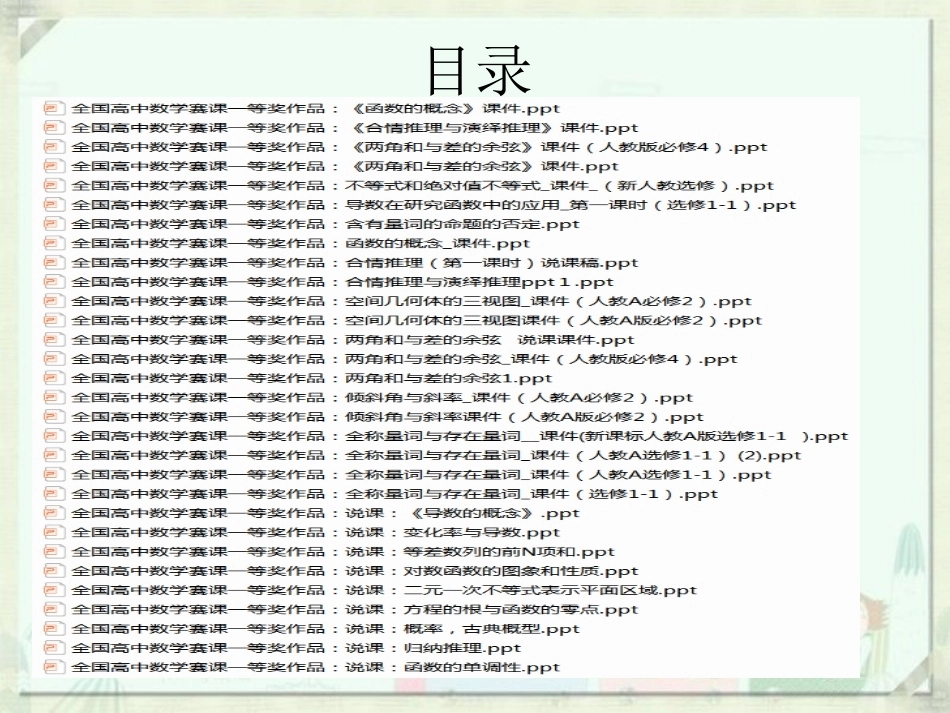Click the icon beside 说课：方程的根与函数的零点.ppt
950x713 pixels.
click(x=53, y=609)
